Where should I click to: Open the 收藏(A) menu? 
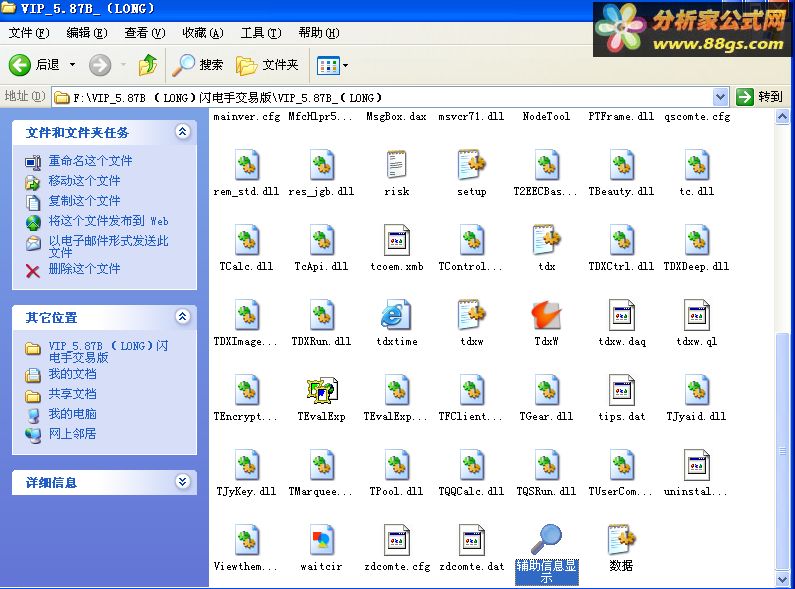pyautogui.click(x=203, y=33)
